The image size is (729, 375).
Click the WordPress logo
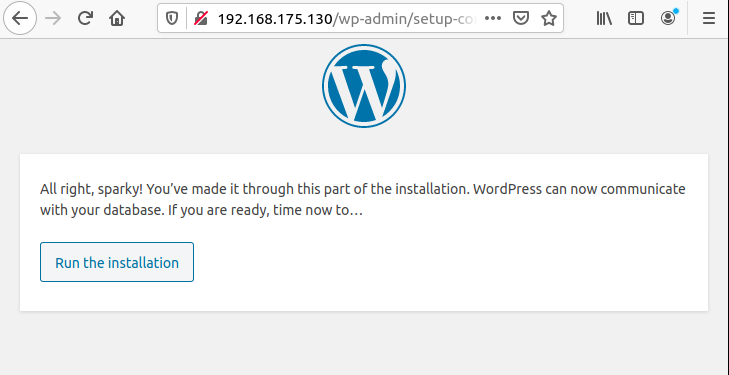(364, 86)
